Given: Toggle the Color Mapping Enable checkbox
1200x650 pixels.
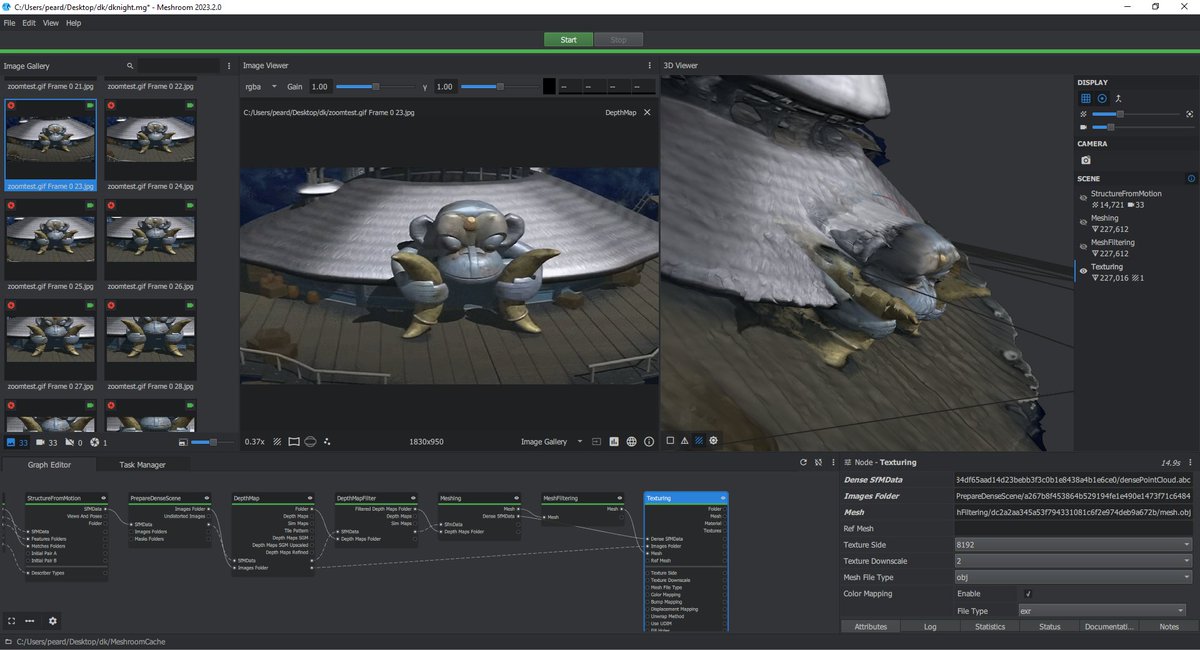Looking at the screenshot, I should click(x=1028, y=594).
